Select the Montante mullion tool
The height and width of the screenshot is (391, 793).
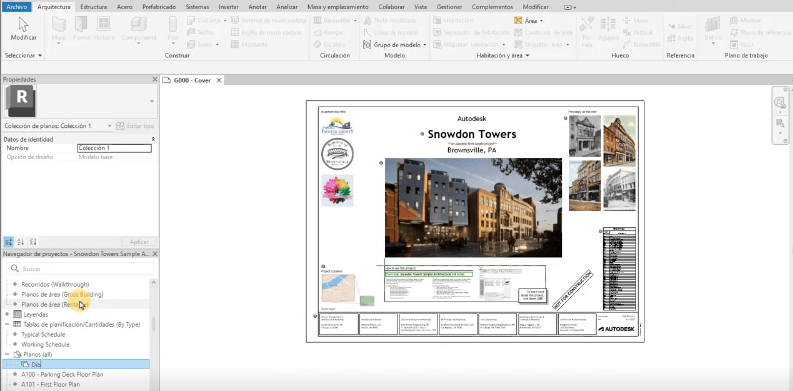click(249, 45)
